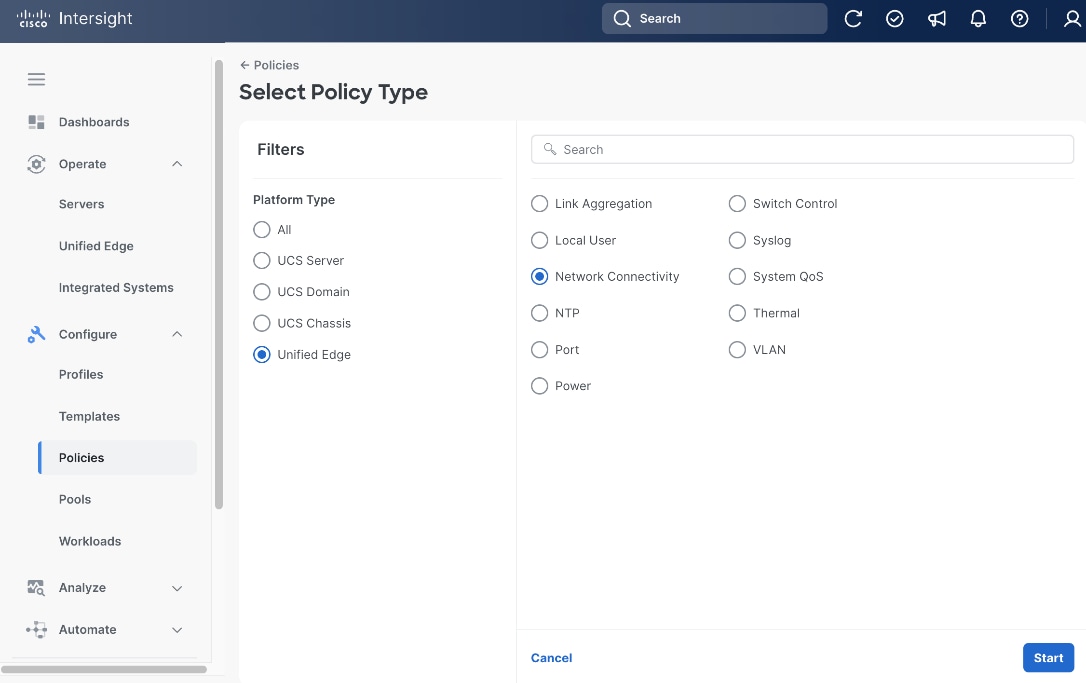The image size is (1086, 683).
Task: Open Servers under Operate
Action: pyautogui.click(x=82, y=204)
